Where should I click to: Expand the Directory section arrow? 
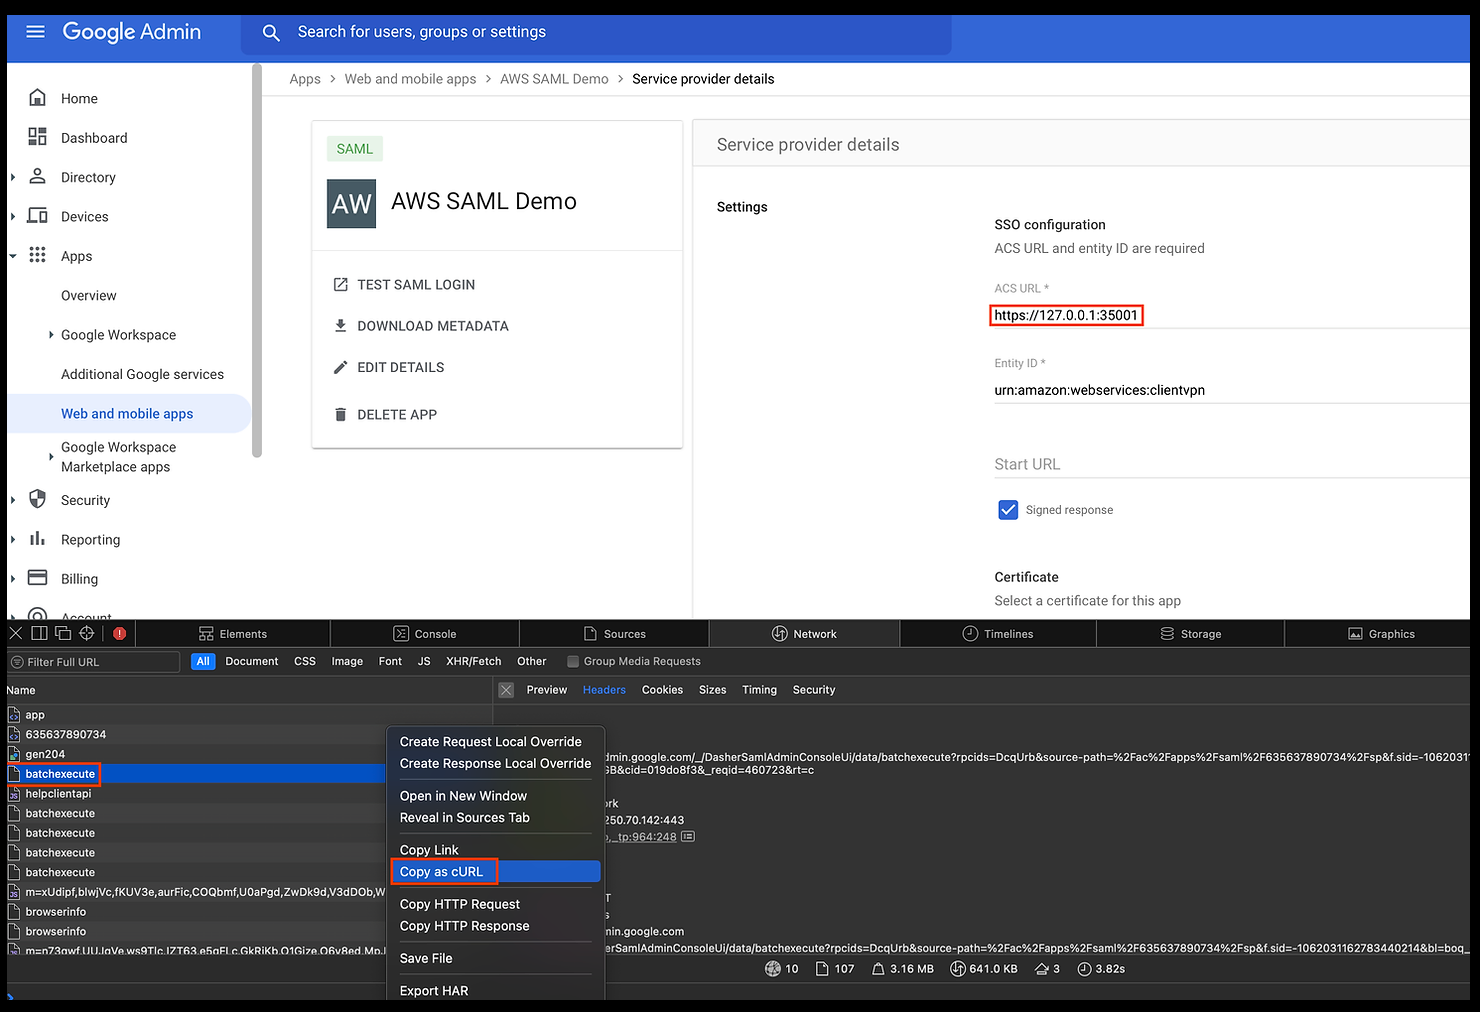13,177
